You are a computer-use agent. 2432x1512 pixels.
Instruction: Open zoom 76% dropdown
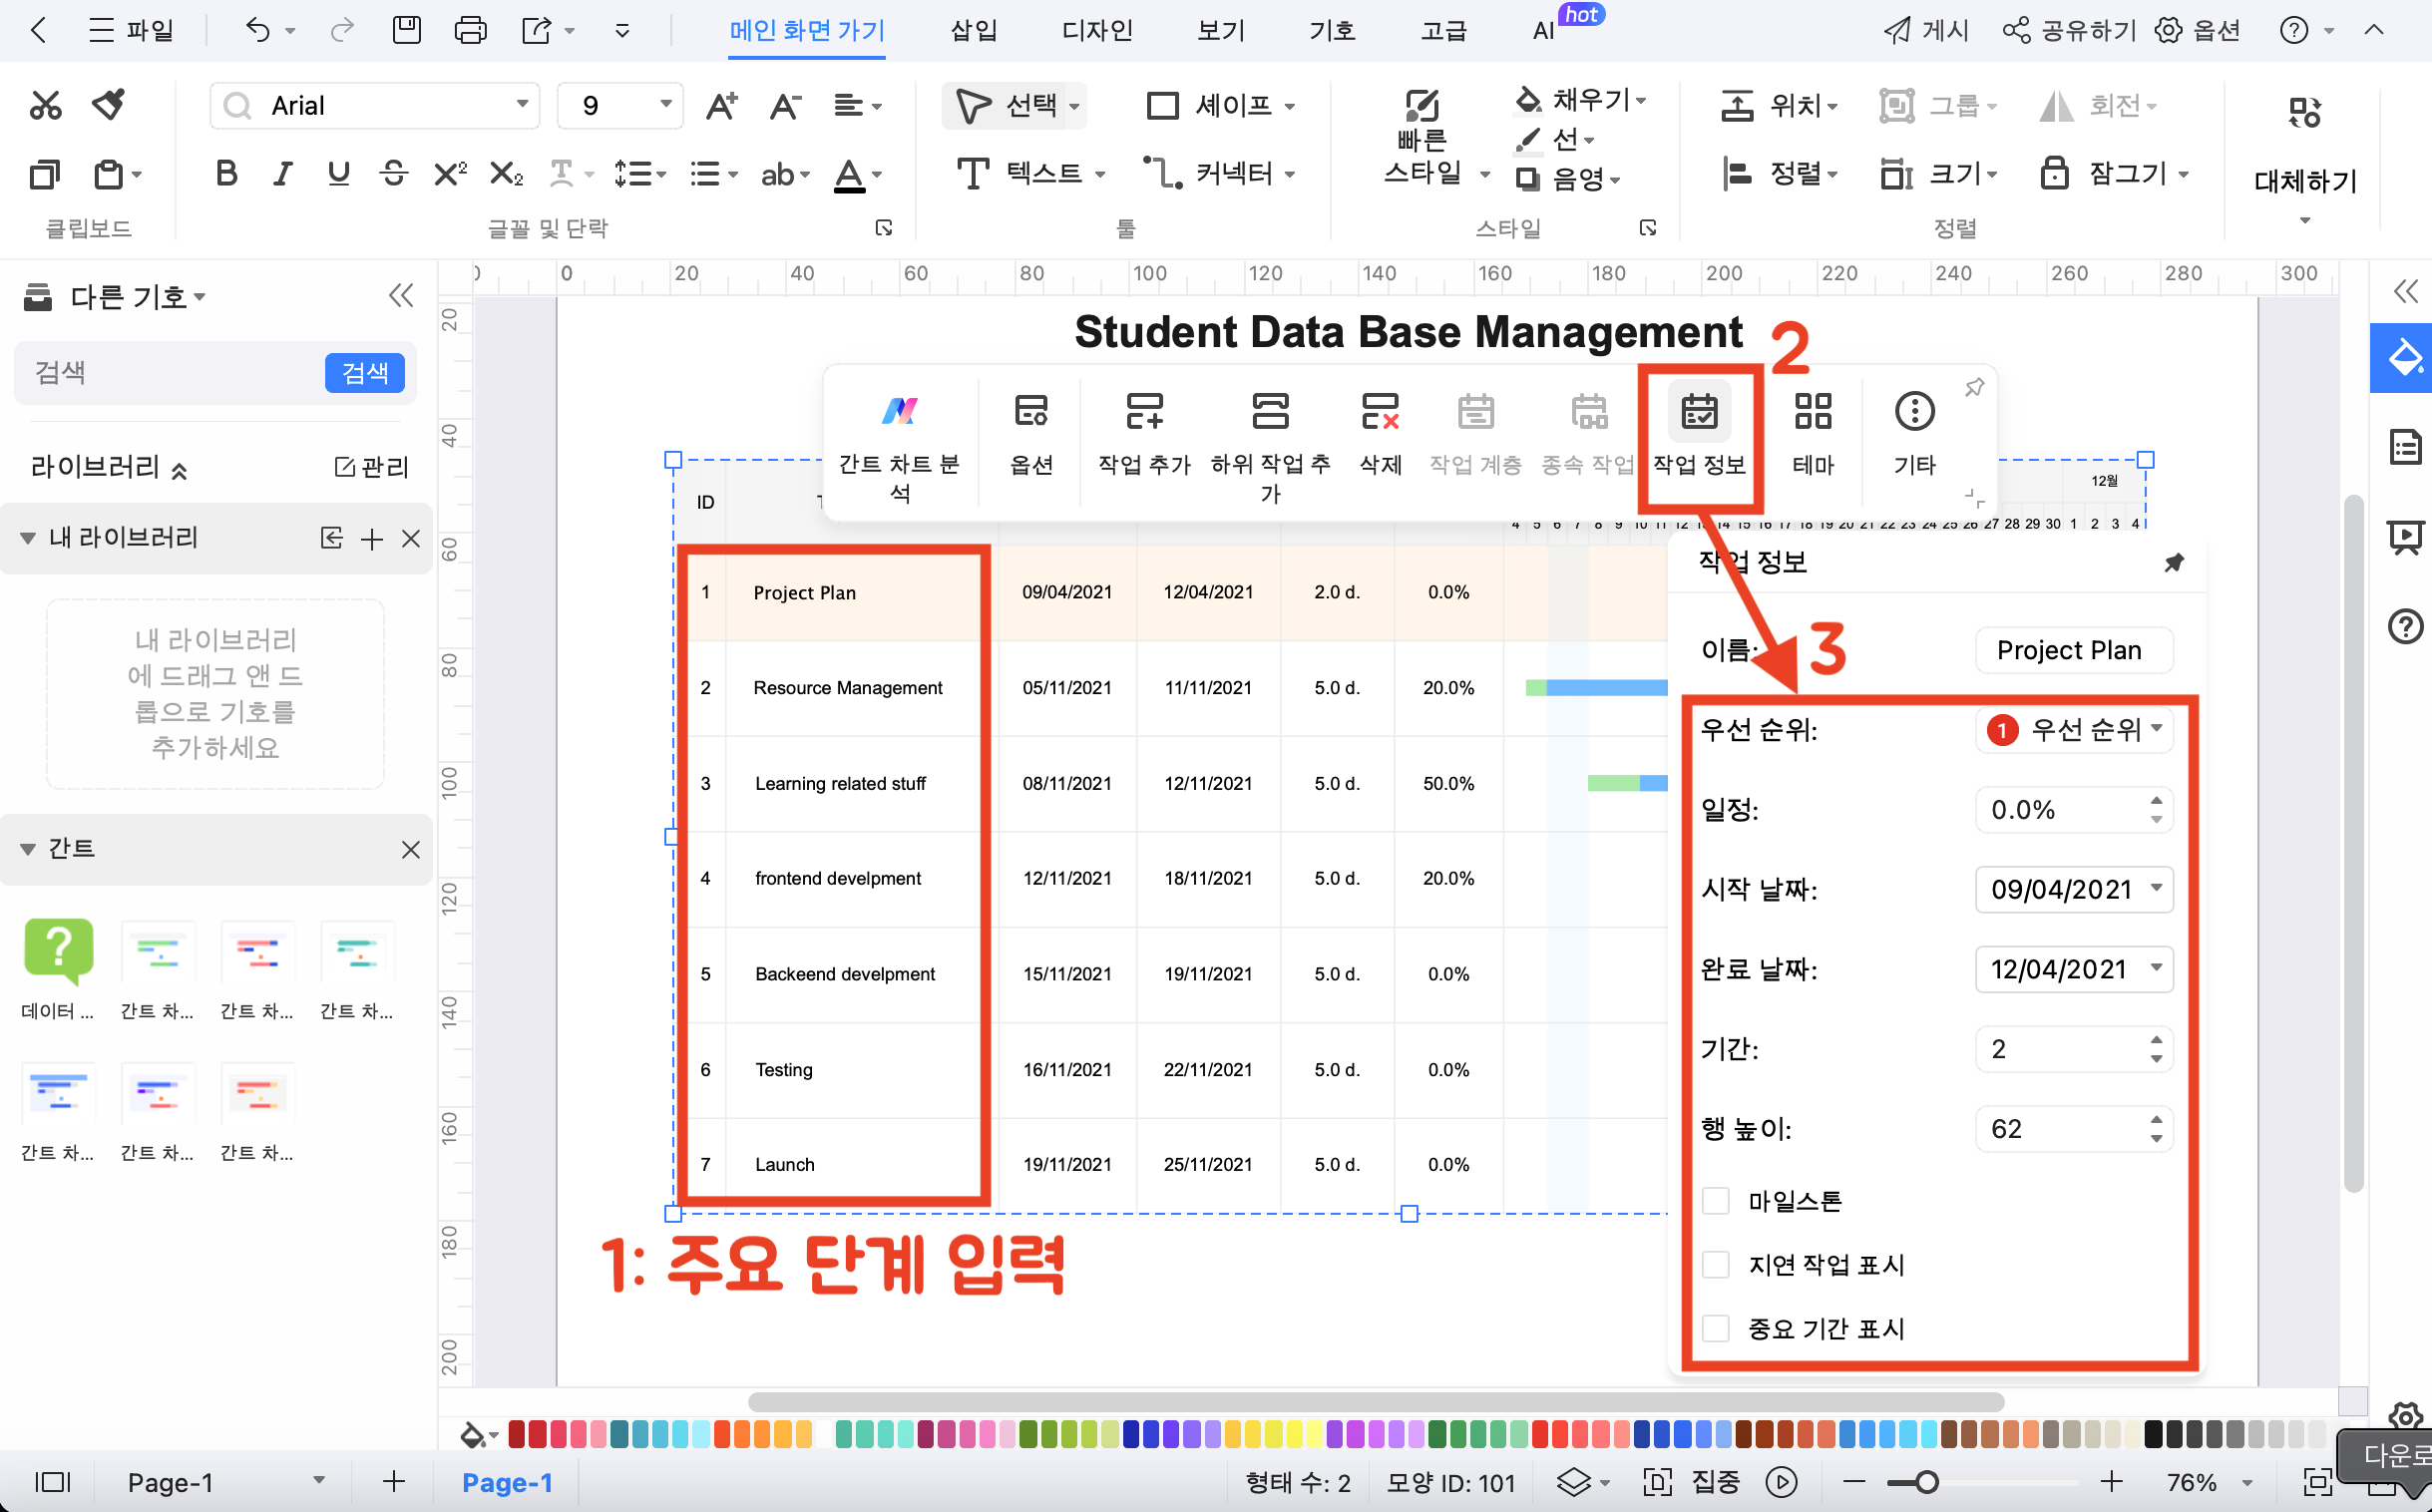[2247, 1482]
